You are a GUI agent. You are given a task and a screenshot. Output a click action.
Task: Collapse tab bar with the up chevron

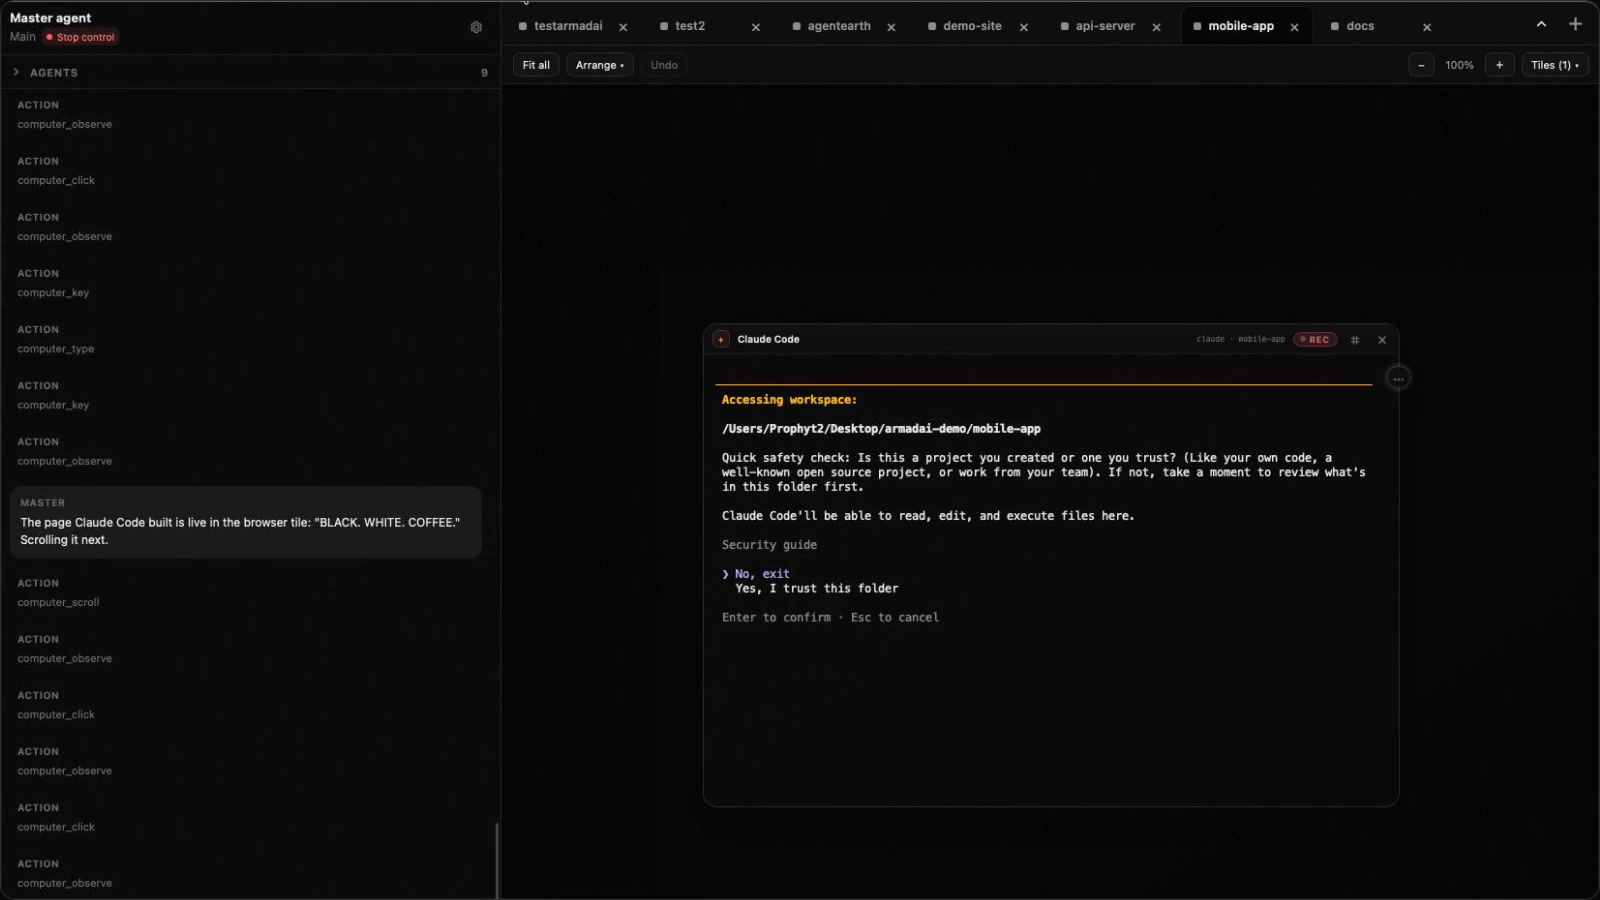1541,24
